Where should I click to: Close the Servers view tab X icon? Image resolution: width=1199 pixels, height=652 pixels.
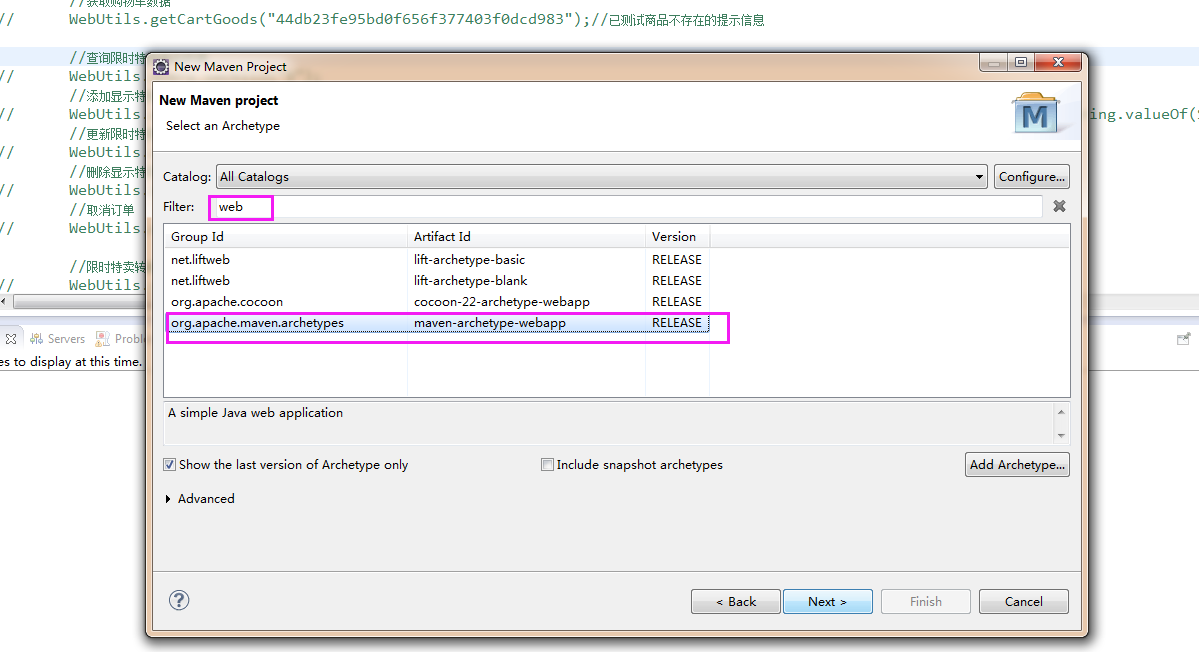[x=11, y=339]
